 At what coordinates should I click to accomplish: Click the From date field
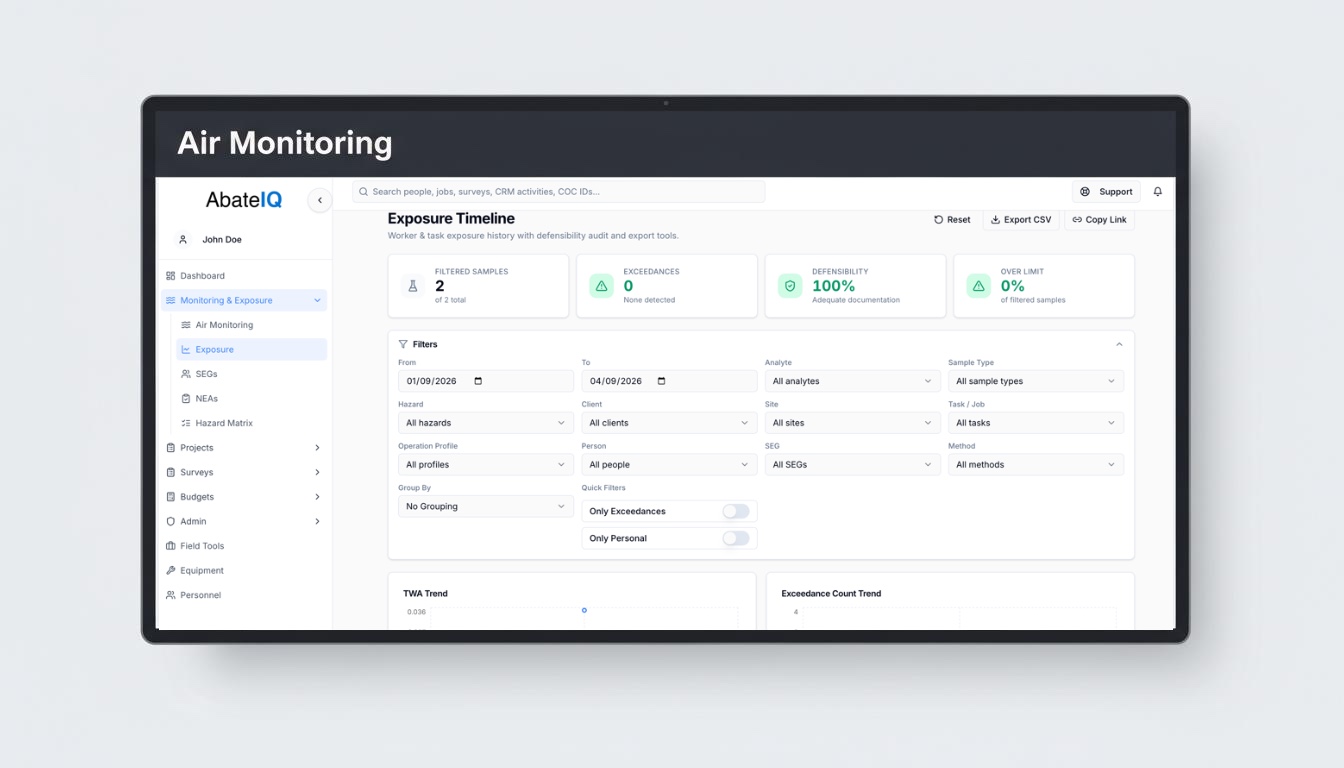(x=486, y=381)
